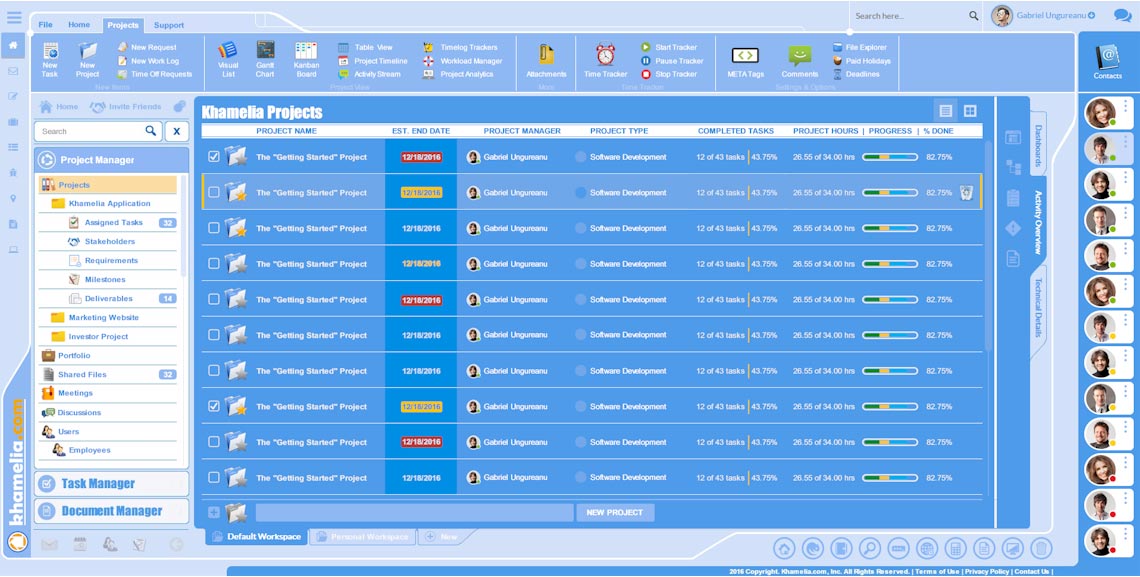
Task: Click the orange Khamelia logo icon
Action: [17, 542]
